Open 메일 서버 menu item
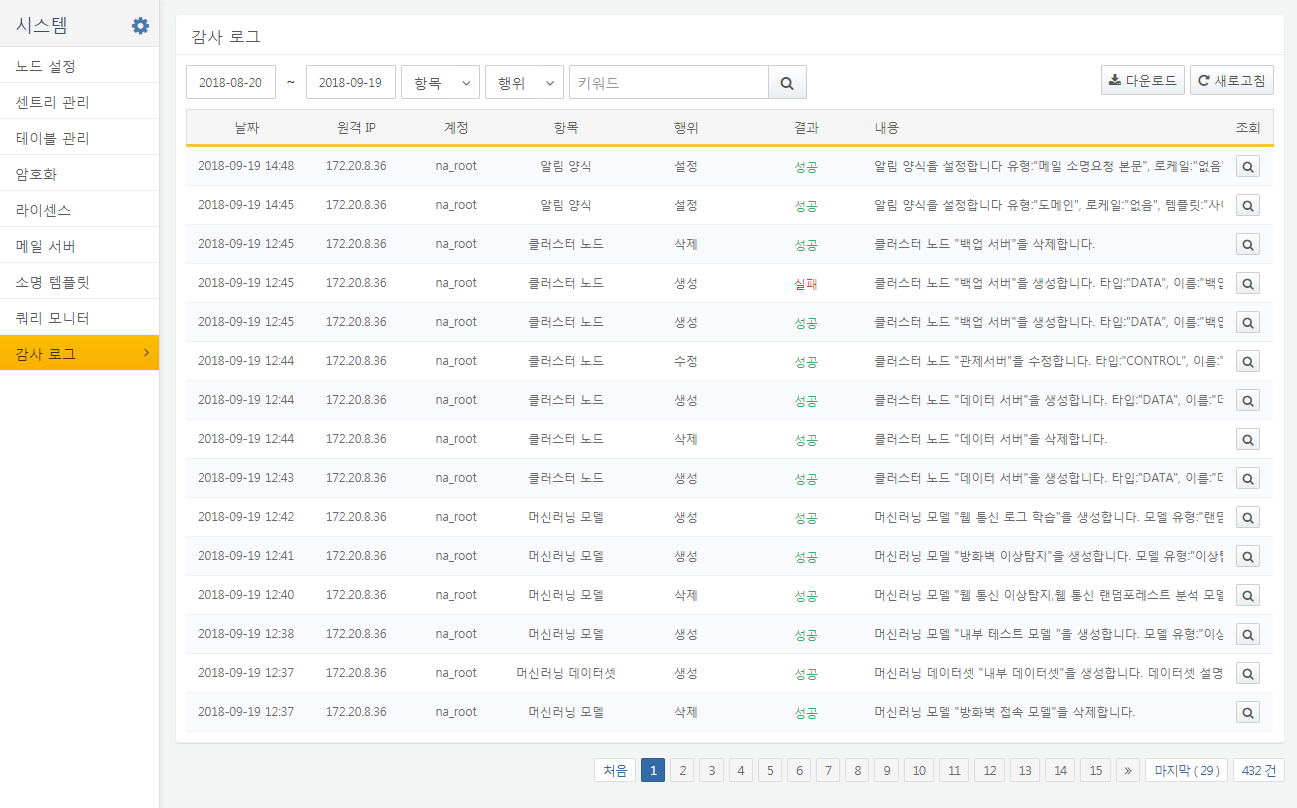The width and height of the screenshot is (1297, 808). click(80, 246)
